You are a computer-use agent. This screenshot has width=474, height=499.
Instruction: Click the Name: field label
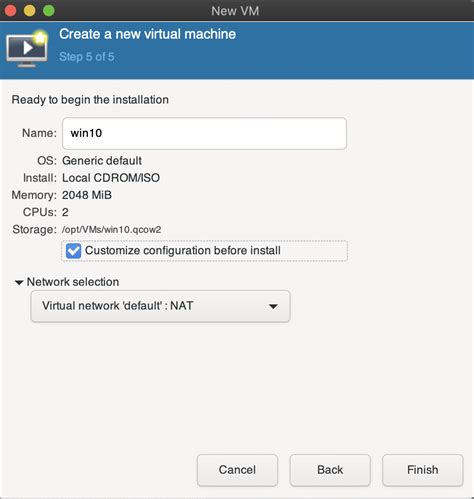(39, 133)
